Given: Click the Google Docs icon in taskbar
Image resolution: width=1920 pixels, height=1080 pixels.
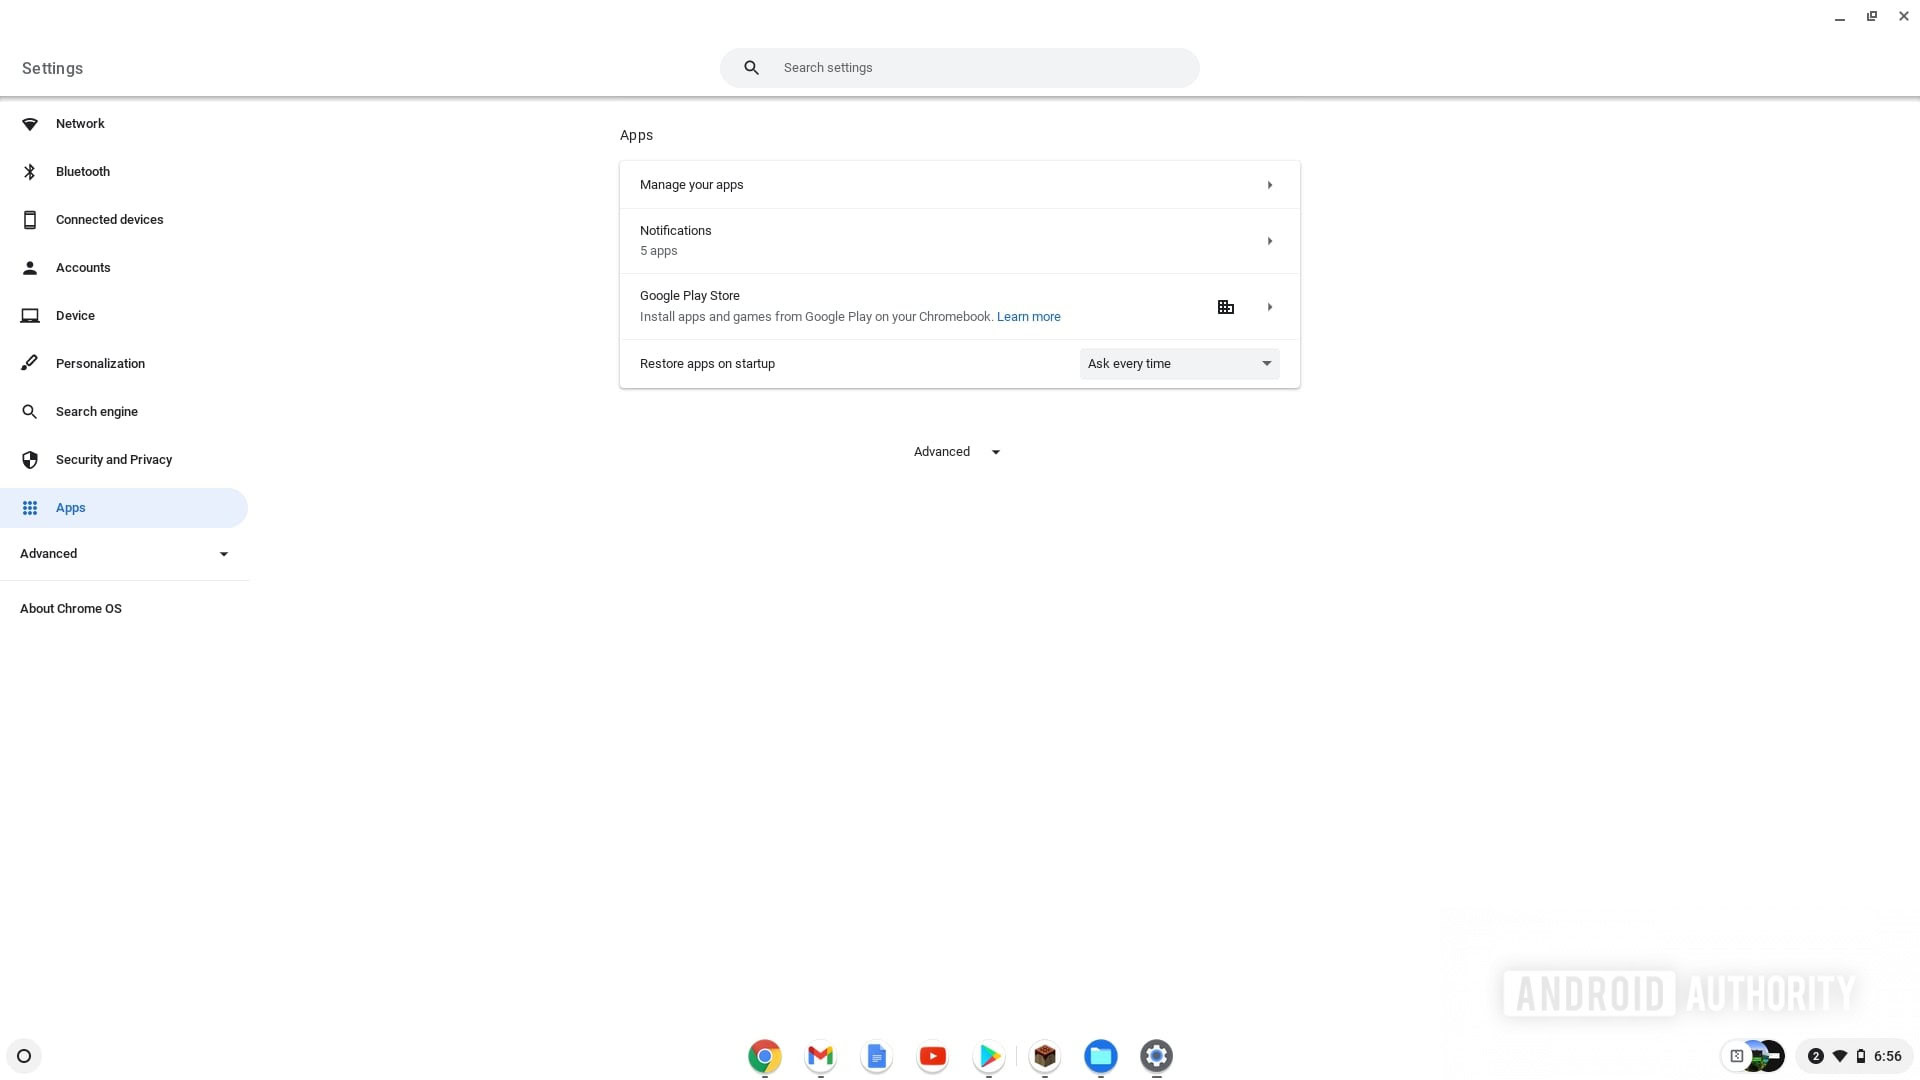Looking at the screenshot, I should pos(876,1055).
